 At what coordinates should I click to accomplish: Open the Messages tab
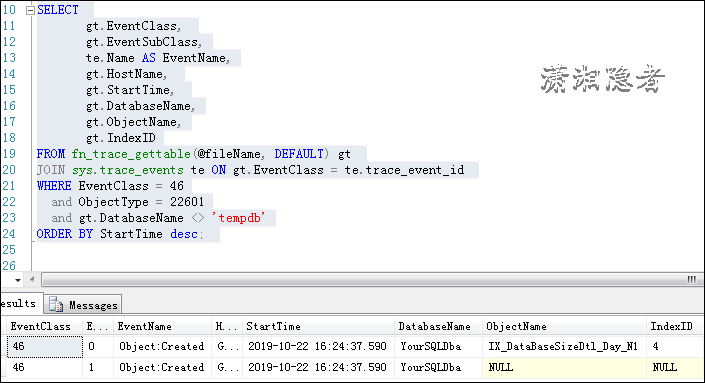click(83, 305)
